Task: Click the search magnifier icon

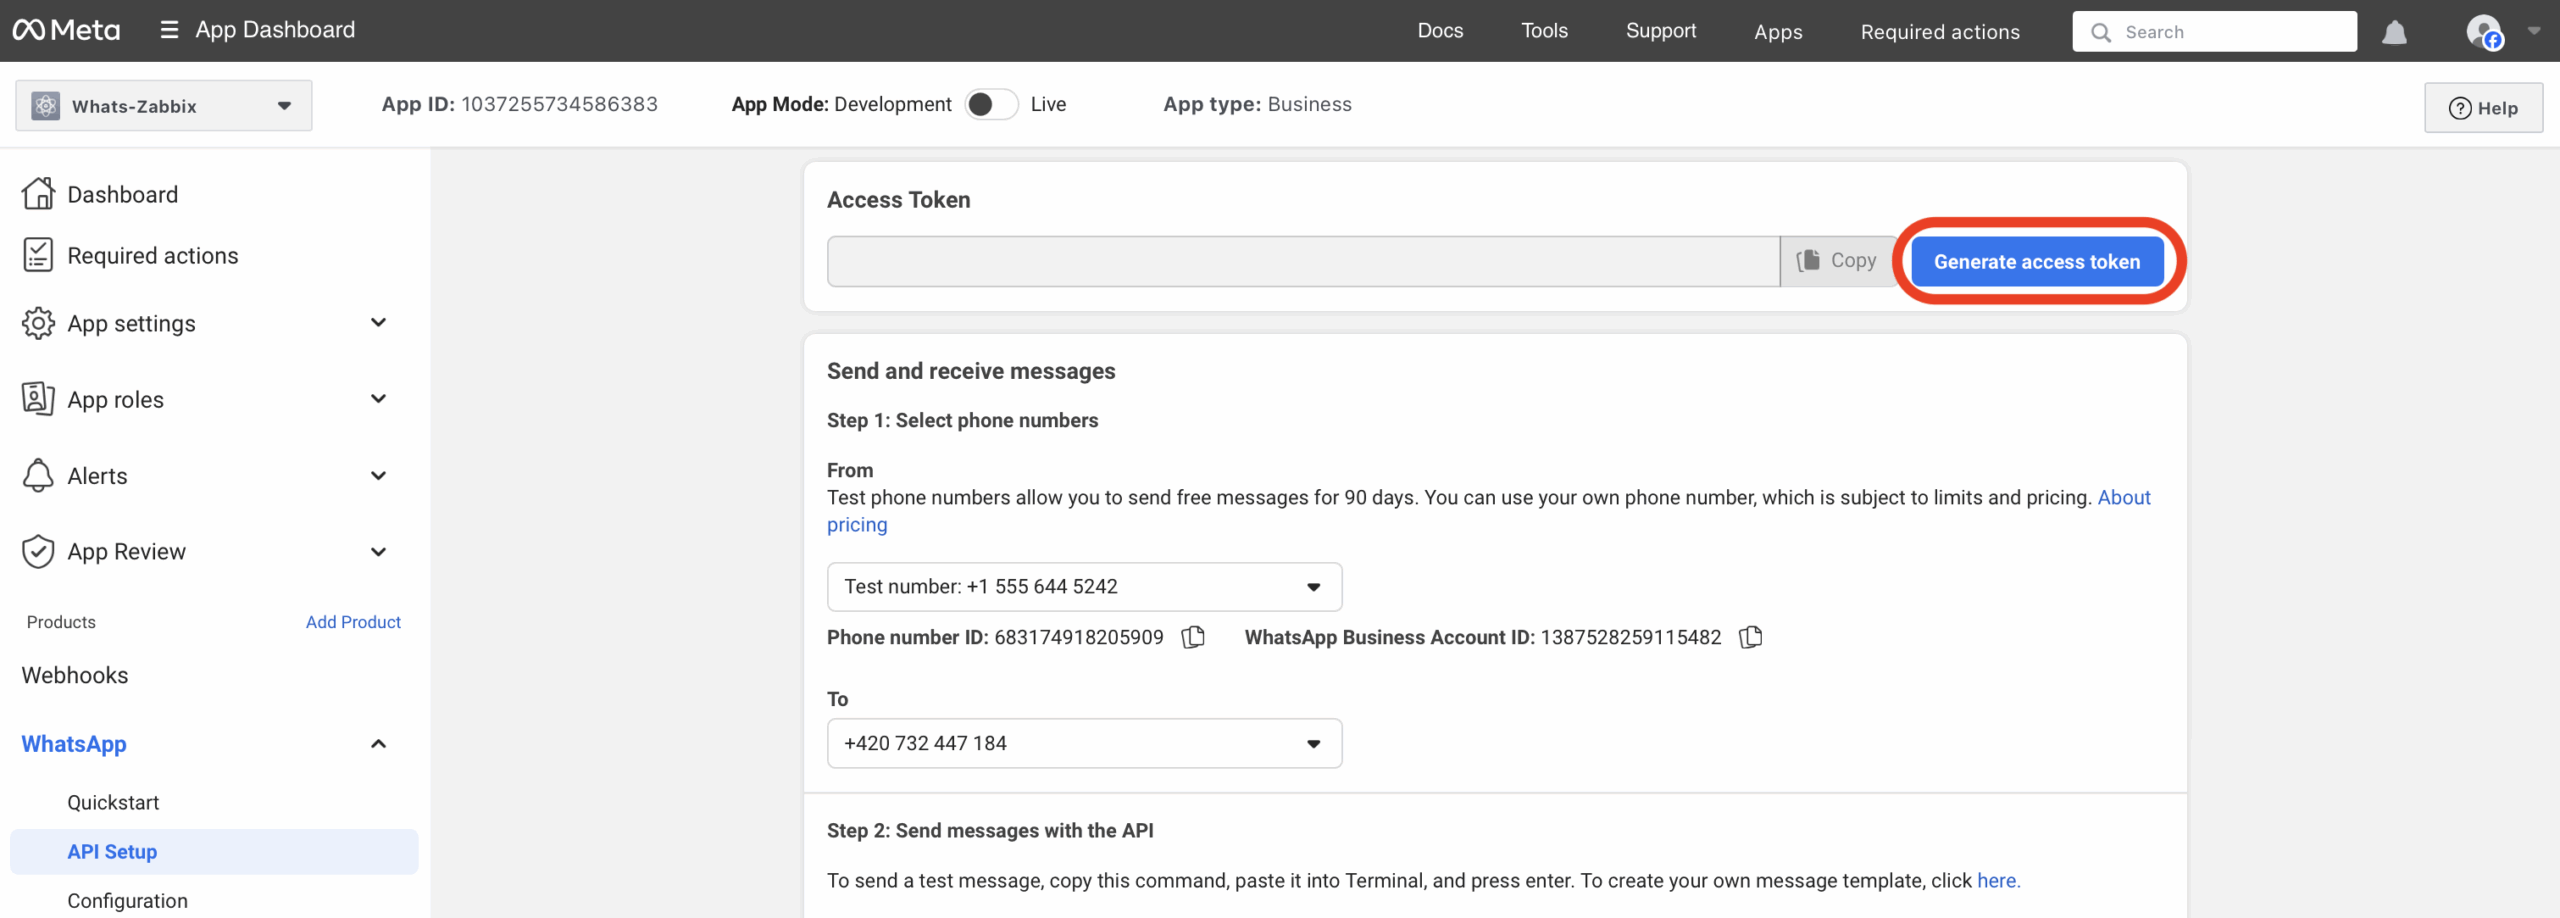Action: [2101, 32]
